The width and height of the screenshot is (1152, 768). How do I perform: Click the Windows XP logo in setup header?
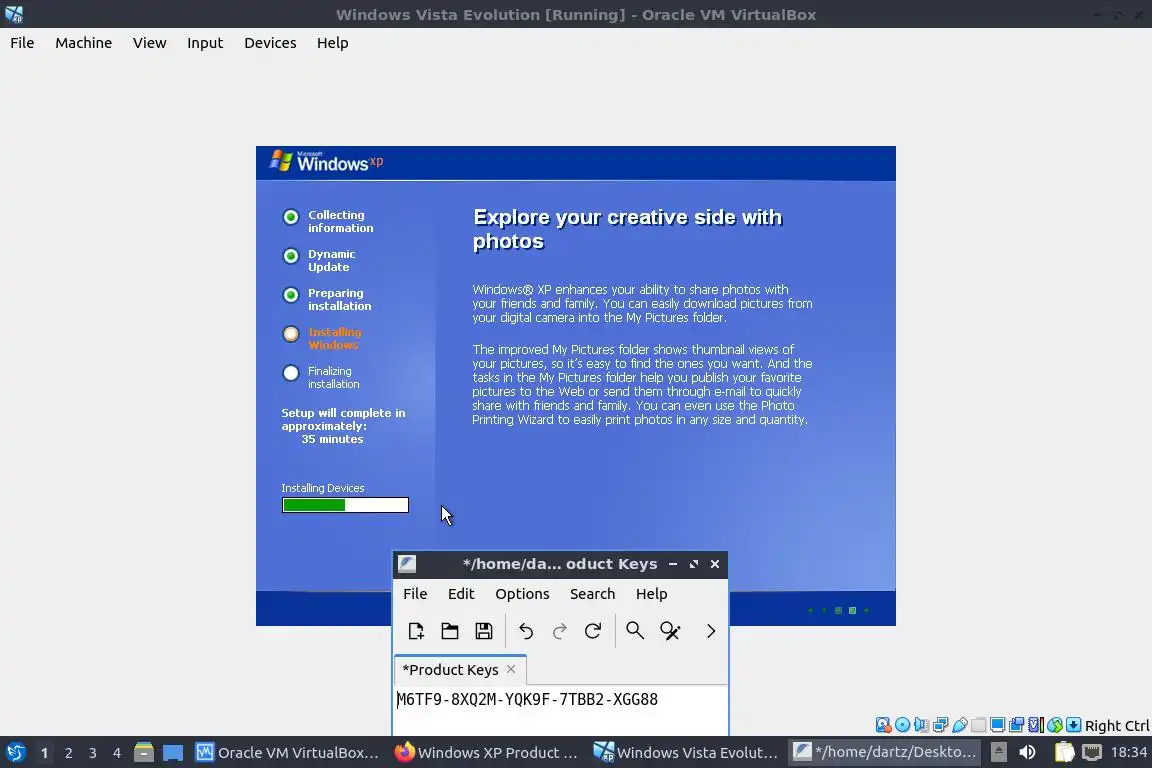pyautogui.click(x=326, y=162)
